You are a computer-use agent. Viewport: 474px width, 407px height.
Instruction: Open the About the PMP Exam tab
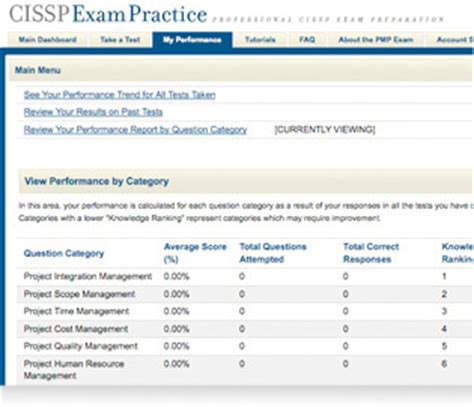(x=376, y=40)
